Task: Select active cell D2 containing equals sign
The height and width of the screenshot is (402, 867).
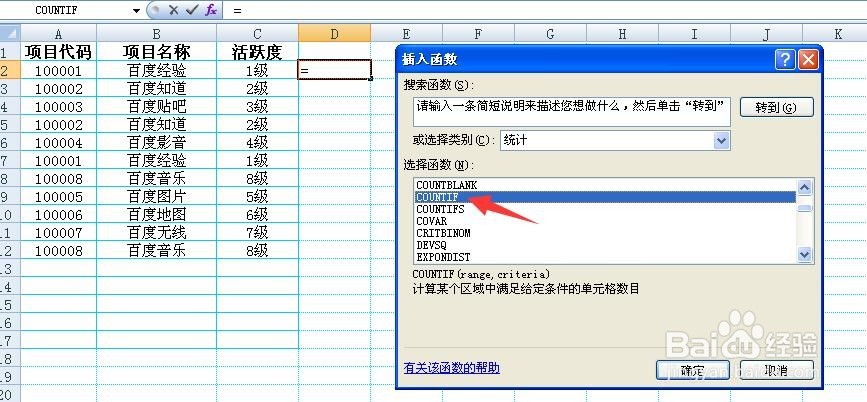Action: pyautogui.click(x=334, y=70)
